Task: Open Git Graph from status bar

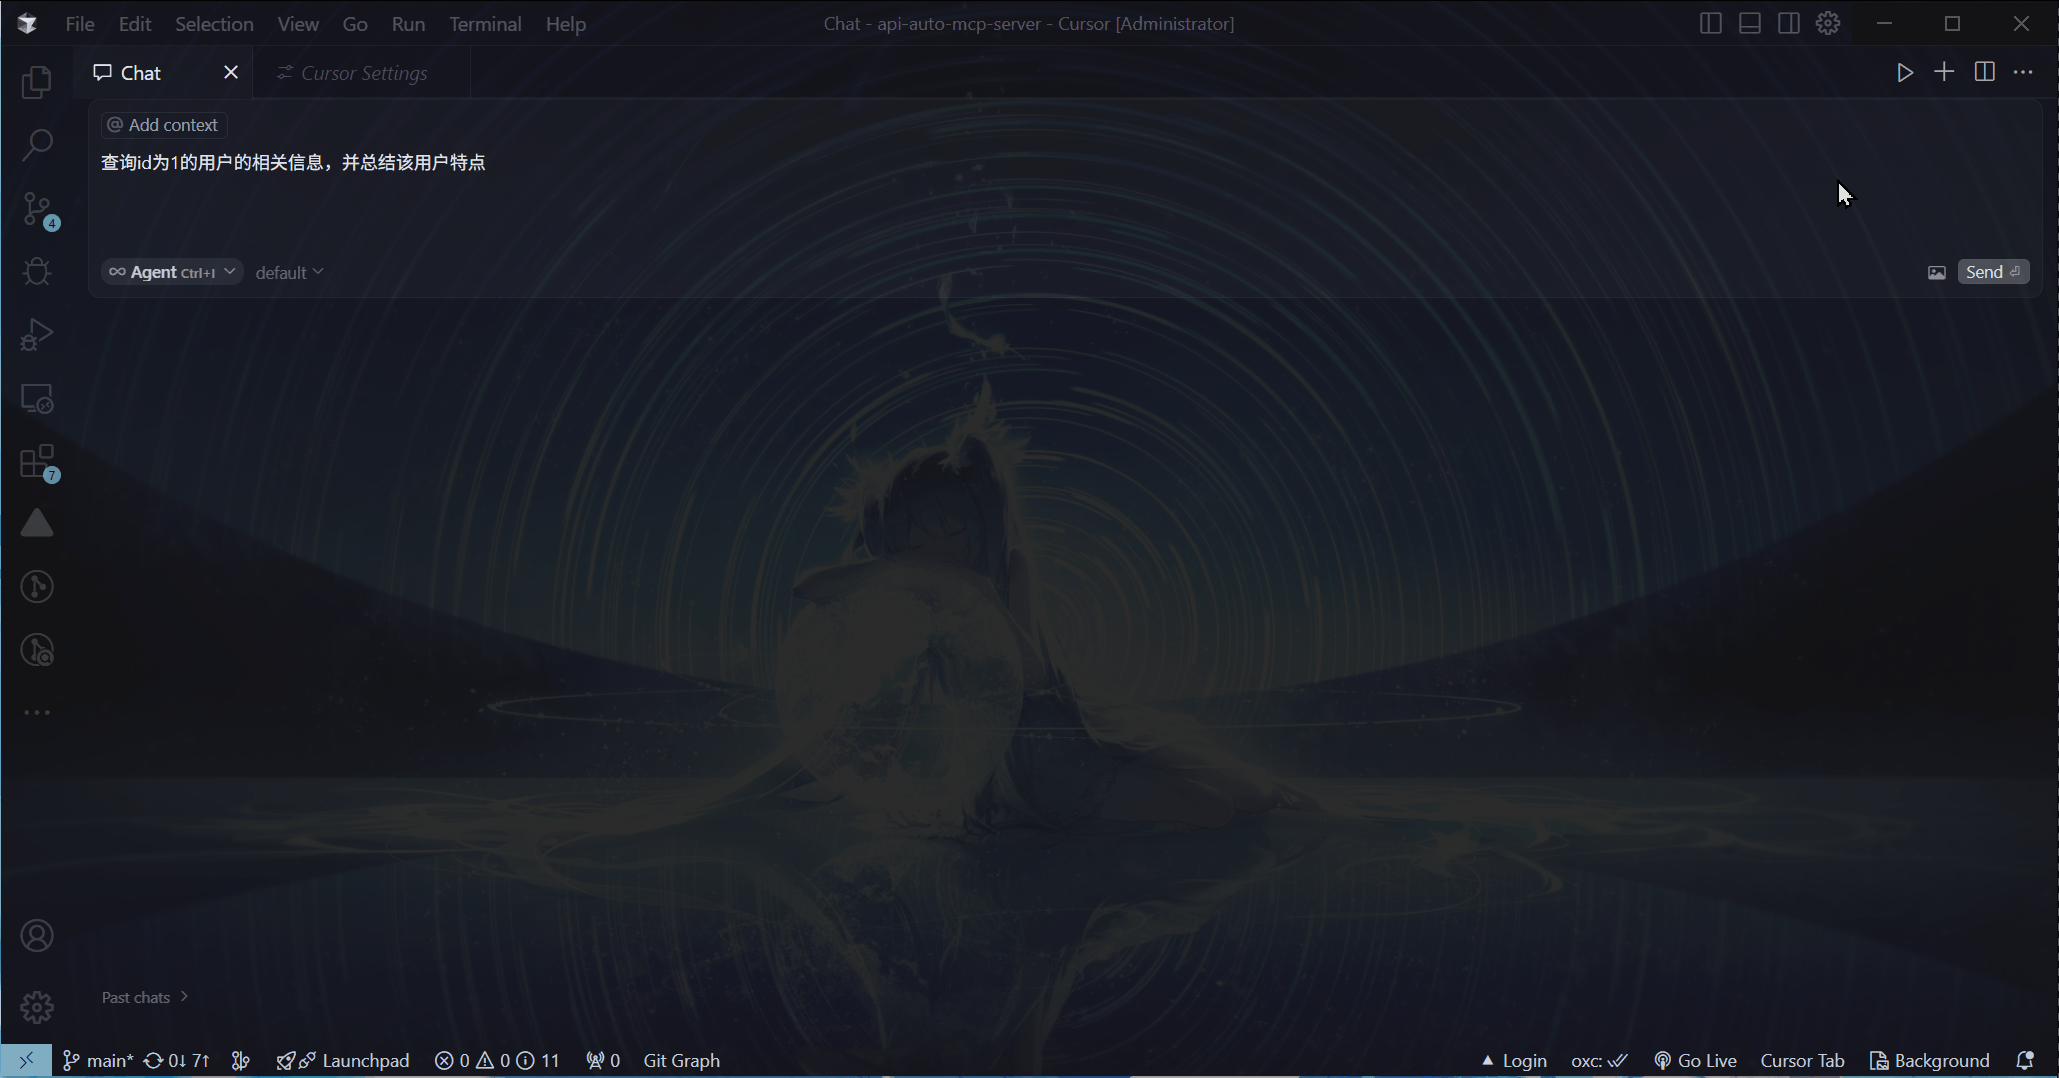Action: point(681,1060)
